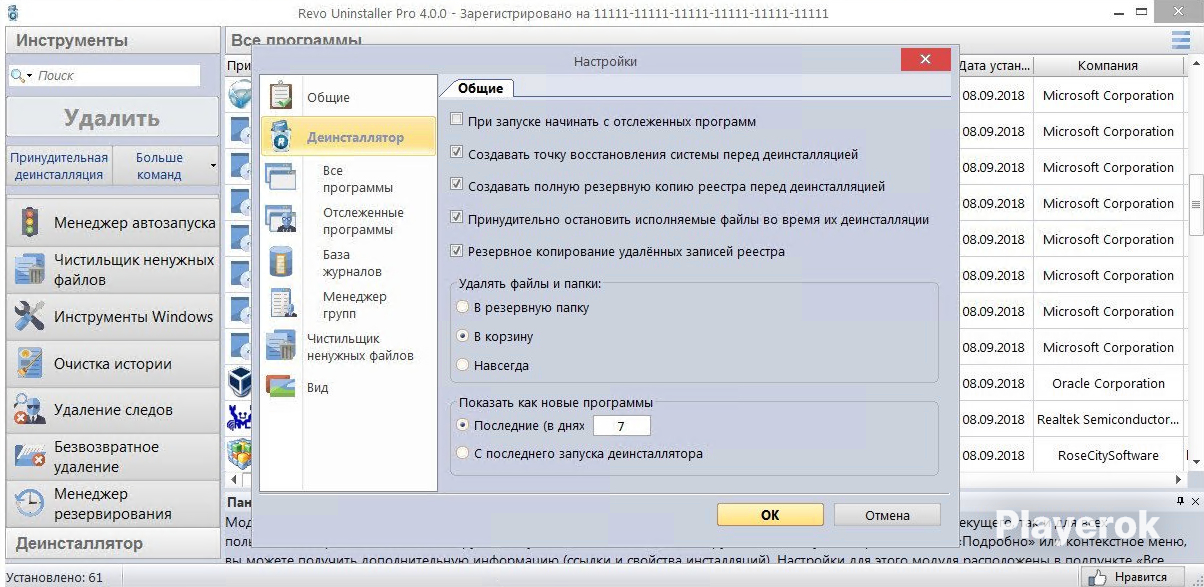Image resolution: width=1204 pixels, height=587 pixels.
Task: Click the wrench Инструменты Windows icon
Action: [x=29, y=316]
